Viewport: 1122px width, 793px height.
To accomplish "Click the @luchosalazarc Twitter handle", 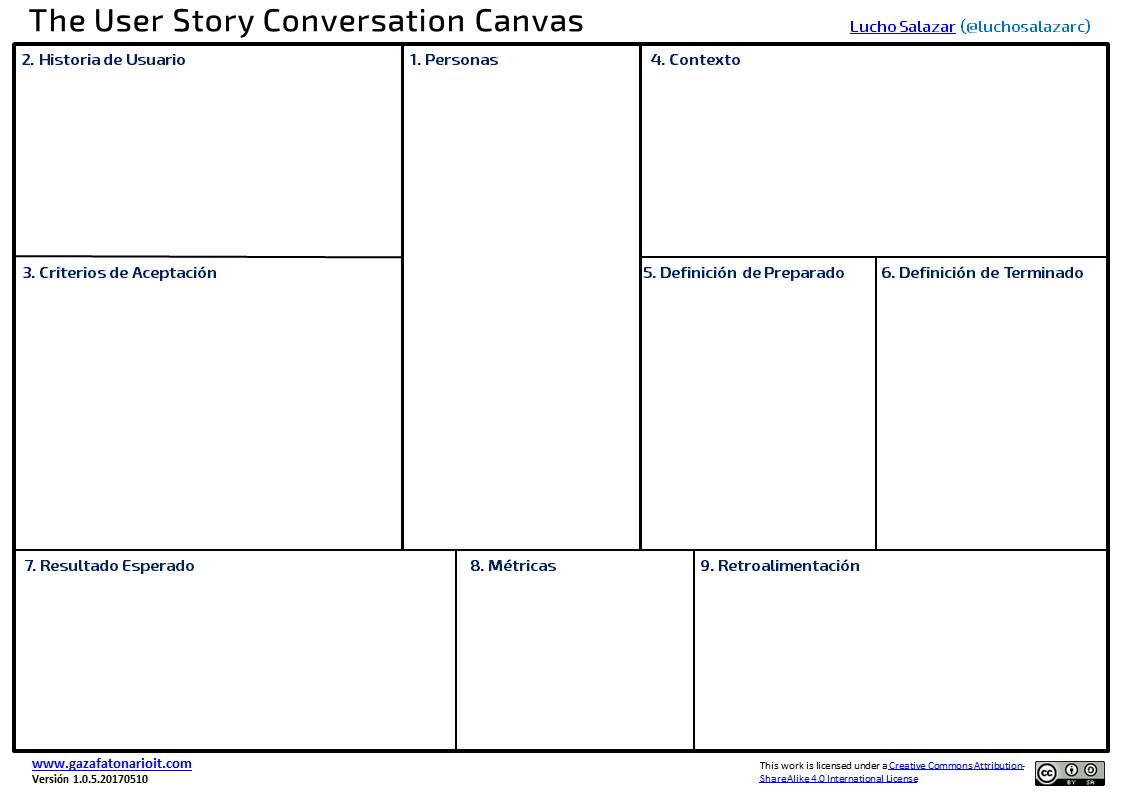I will 1025,26.
